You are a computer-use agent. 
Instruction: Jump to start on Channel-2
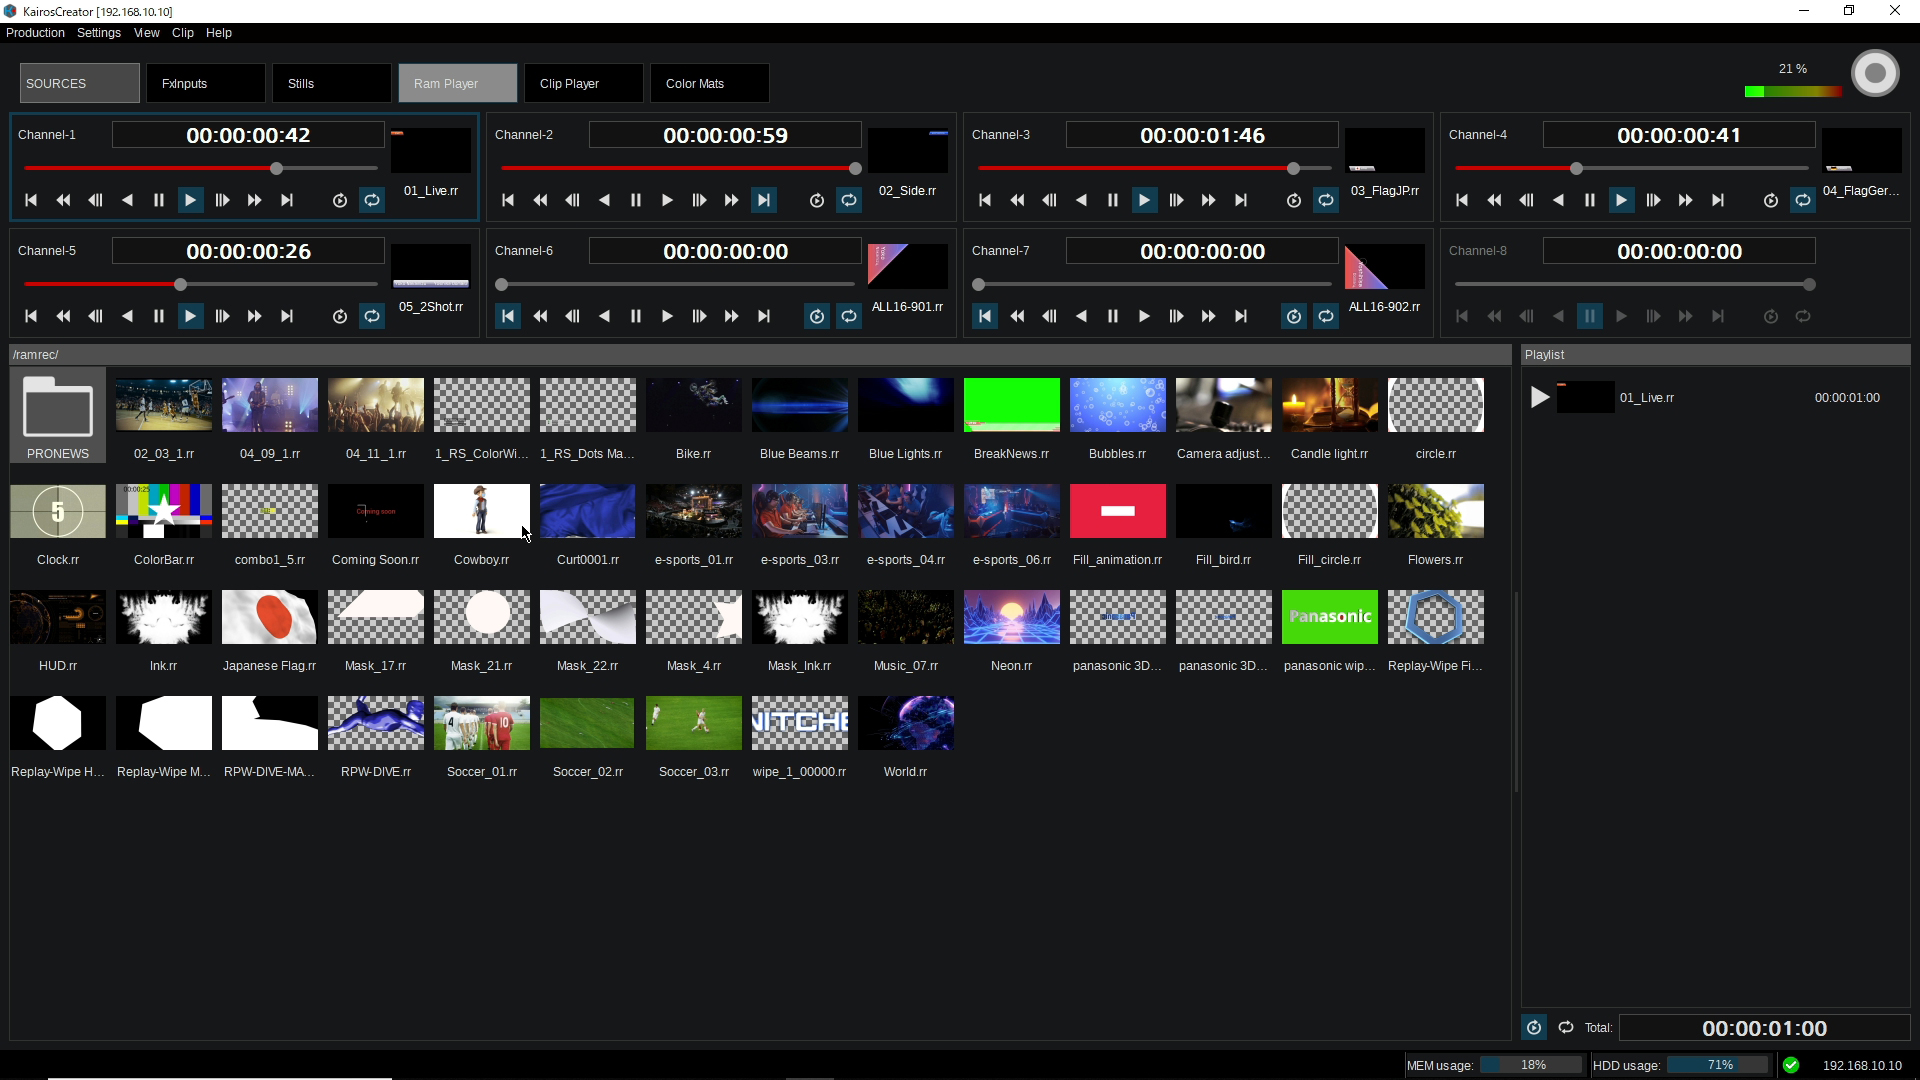click(x=508, y=201)
